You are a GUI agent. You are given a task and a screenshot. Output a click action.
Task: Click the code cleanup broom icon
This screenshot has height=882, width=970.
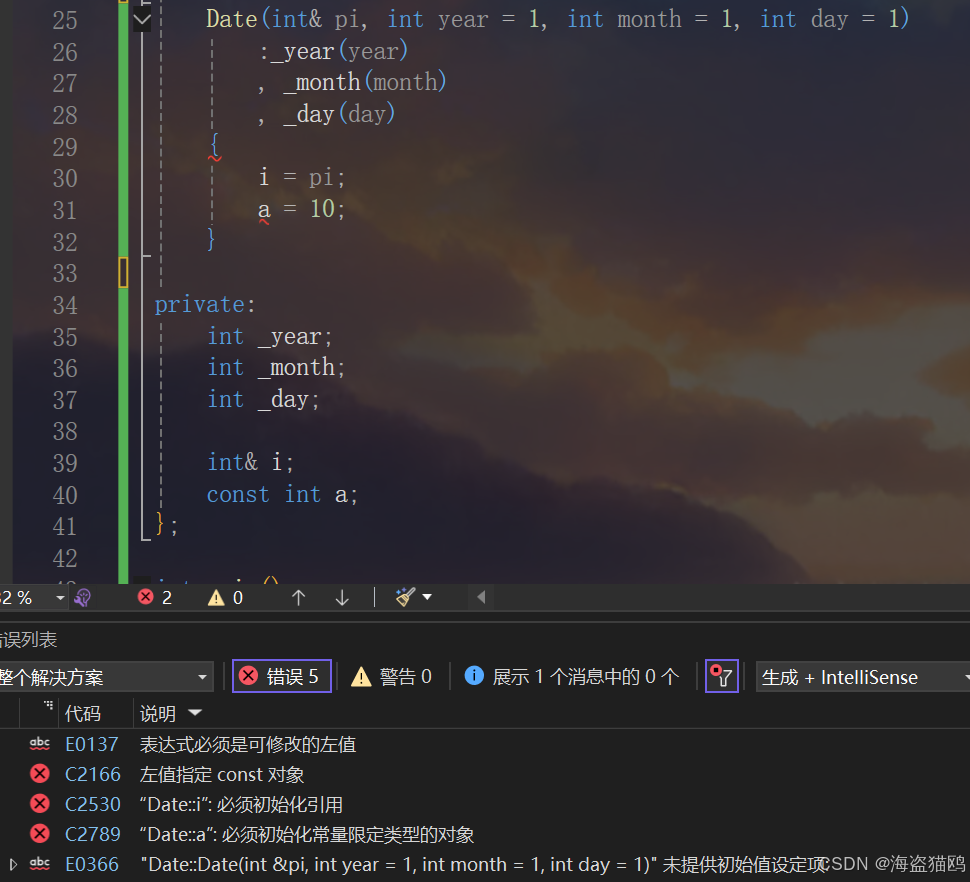[x=405, y=597]
